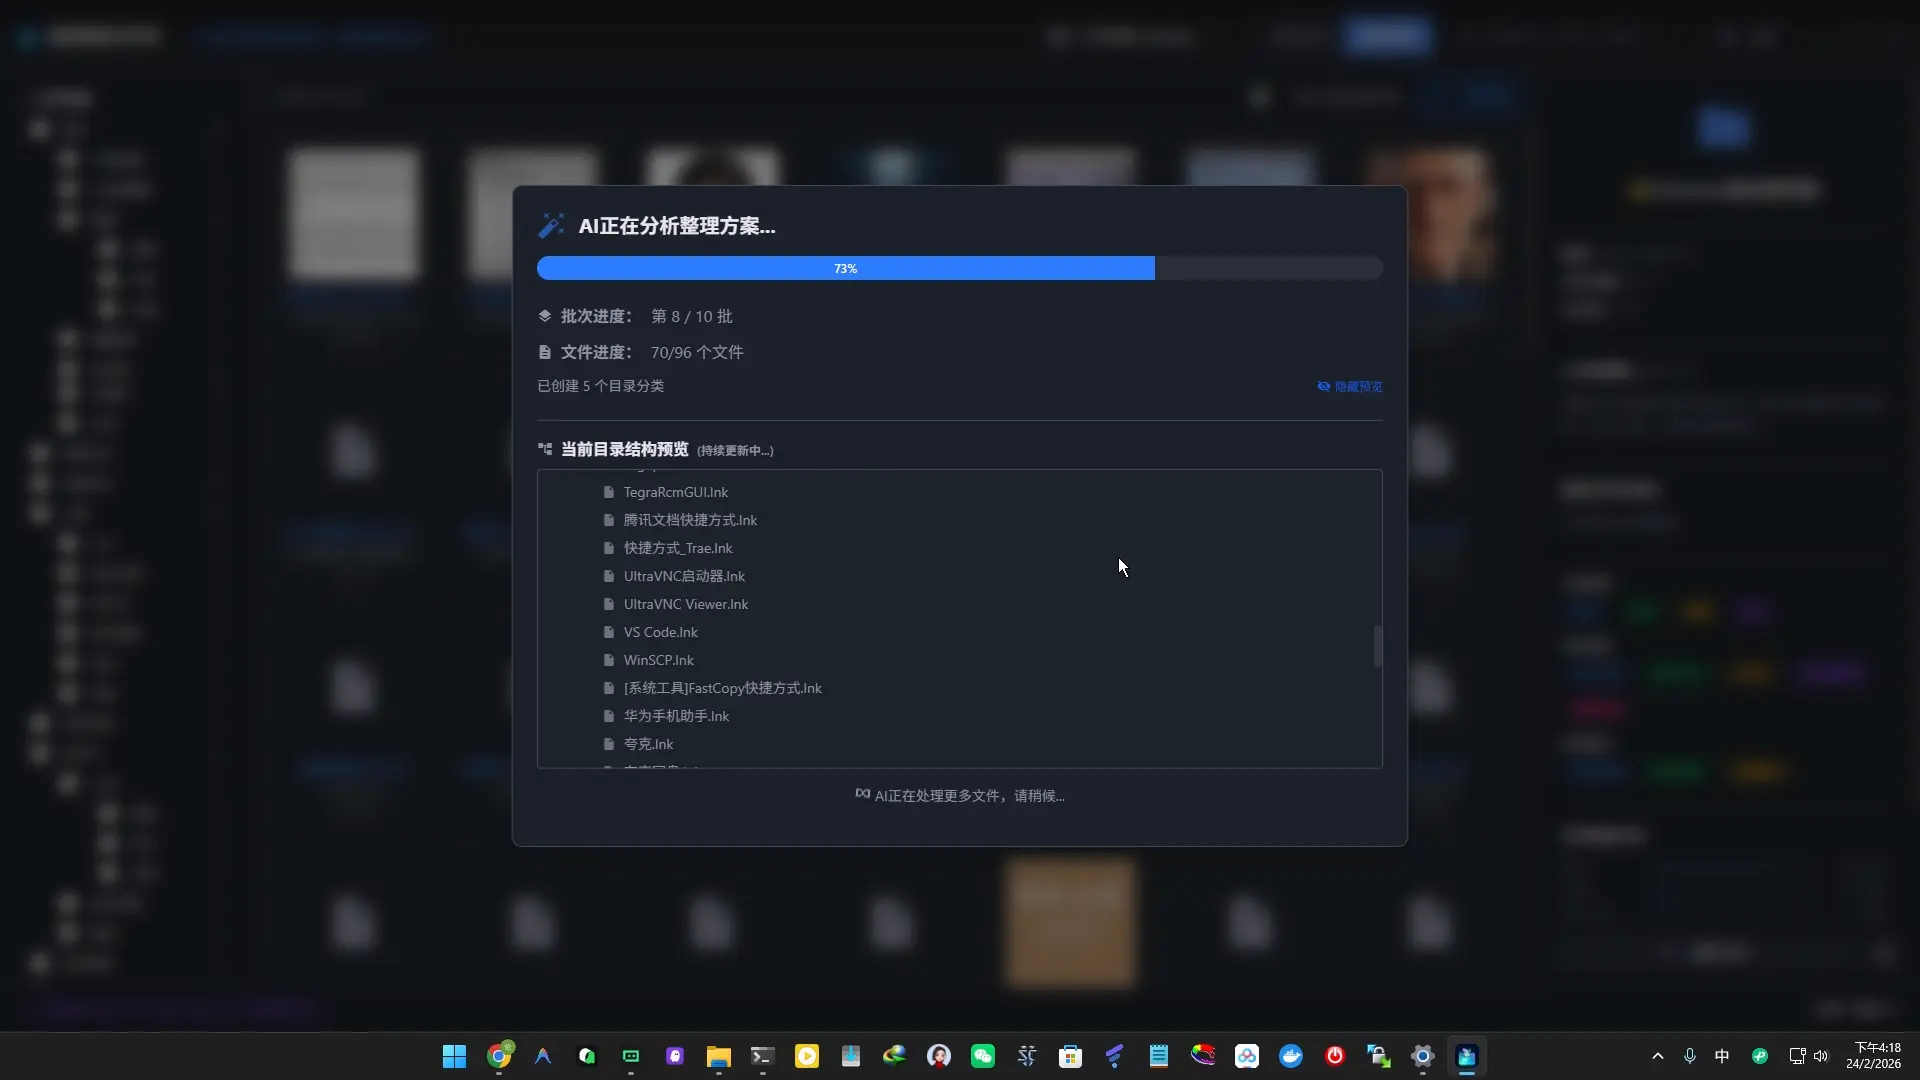Click the layers icon beside 批次进度
The height and width of the screenshot is (1080, 1920).
click(545, 316)
